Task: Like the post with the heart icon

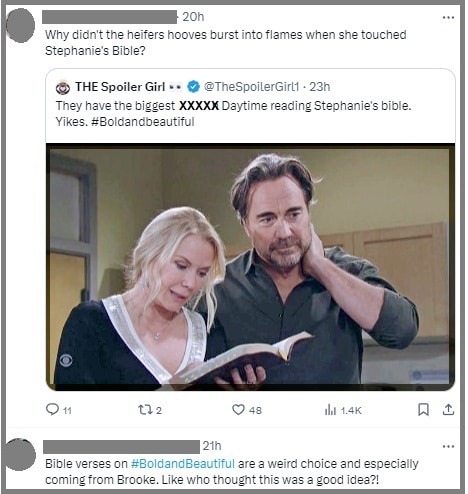Action: point(238,410)
